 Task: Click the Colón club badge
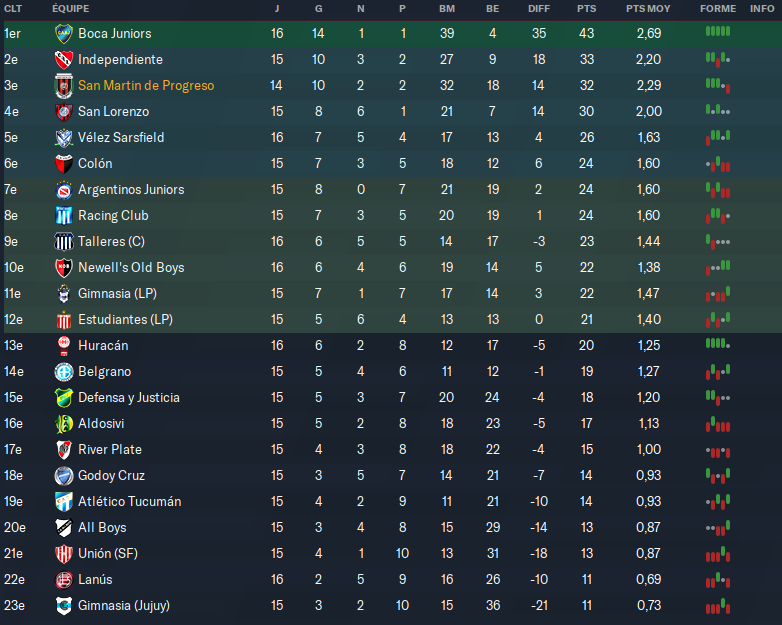point(64,163)
